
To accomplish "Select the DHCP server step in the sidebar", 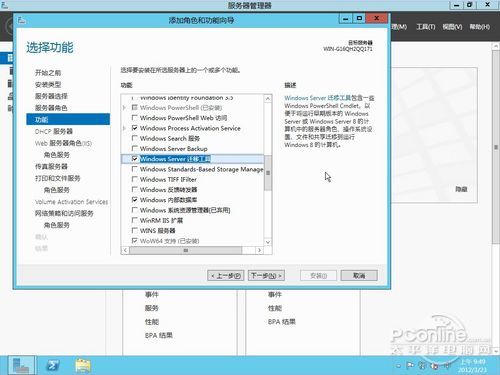I will 54,131.
